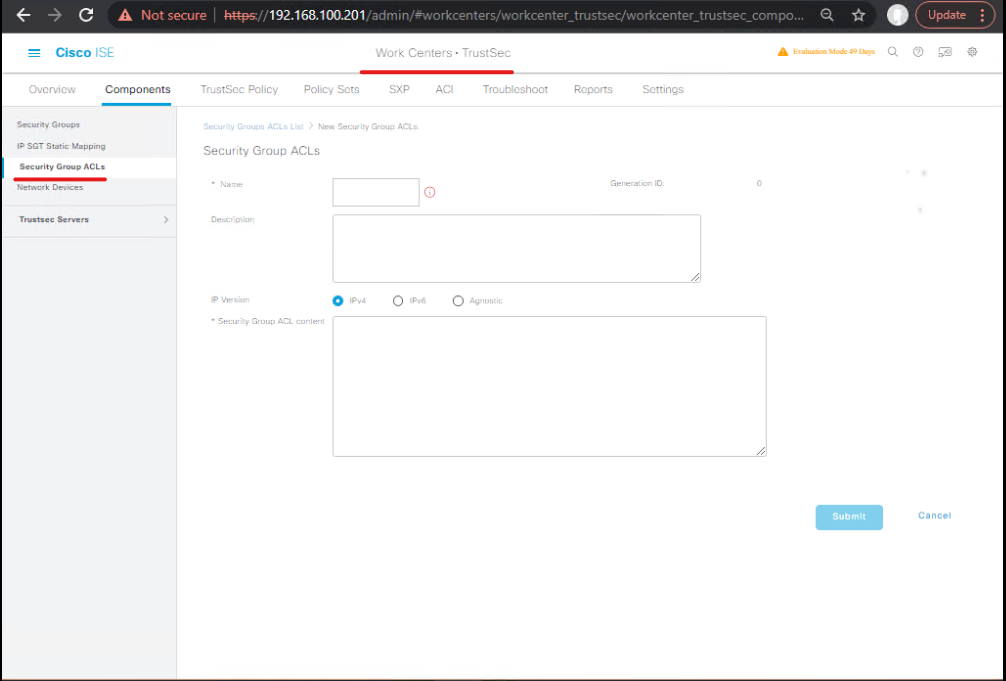Screen dimensions: 1006x681
Task: Click the browser address bar URL
Action: tap(513, 15)
